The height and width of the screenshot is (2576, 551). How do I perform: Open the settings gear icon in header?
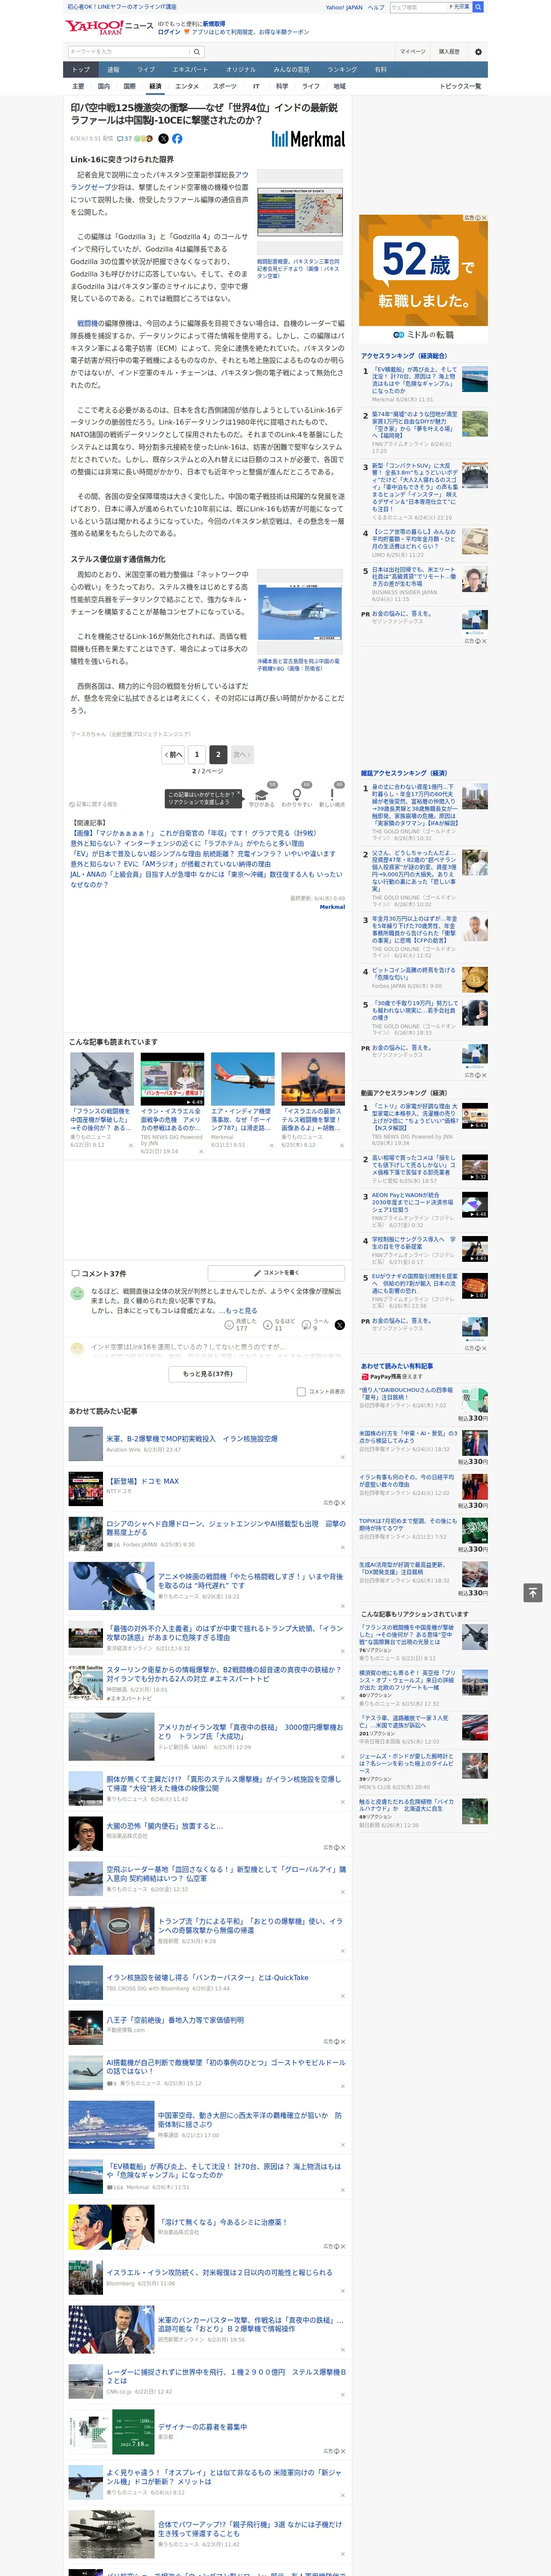[x=478, y=52]
